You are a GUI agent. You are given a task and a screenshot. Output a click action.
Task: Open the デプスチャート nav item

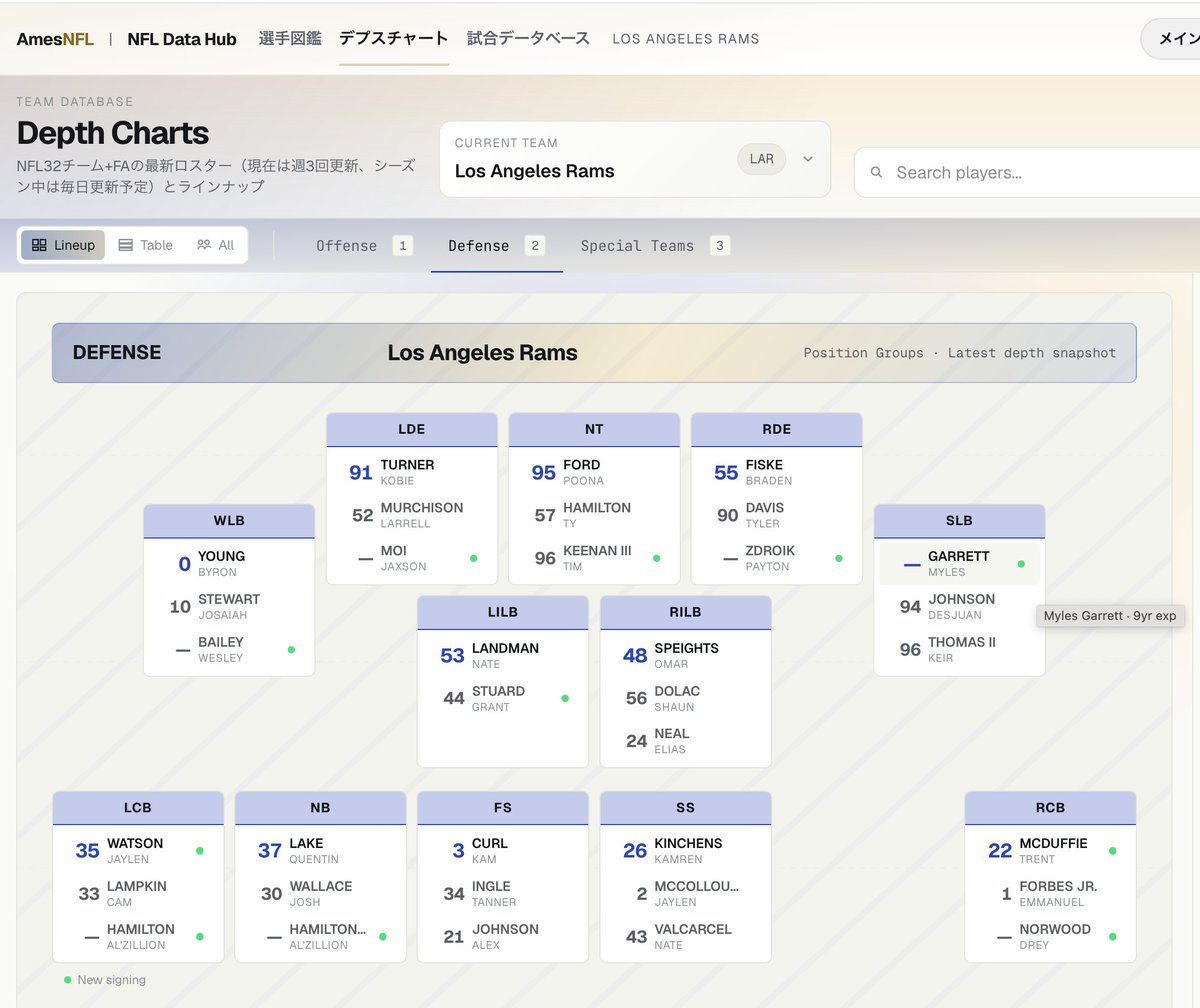[x=394, y=39]
